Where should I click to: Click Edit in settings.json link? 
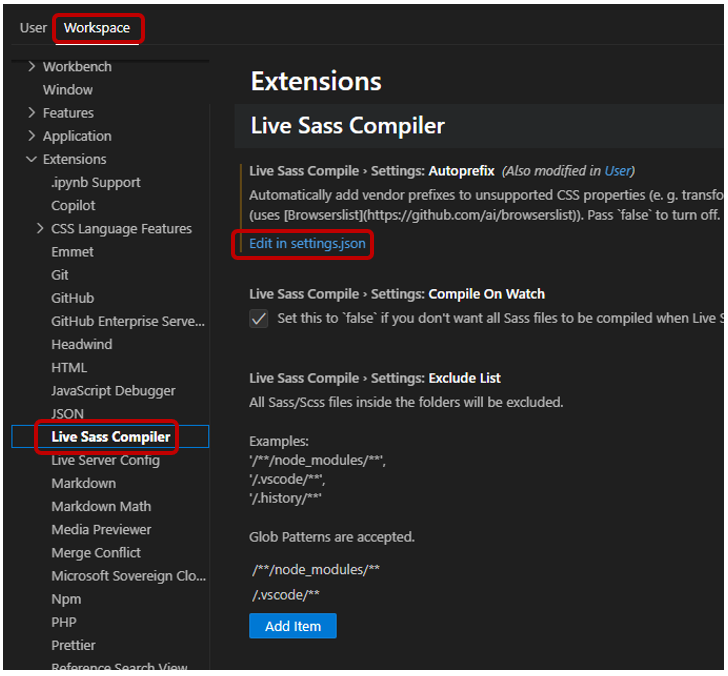tap(307, 243)
